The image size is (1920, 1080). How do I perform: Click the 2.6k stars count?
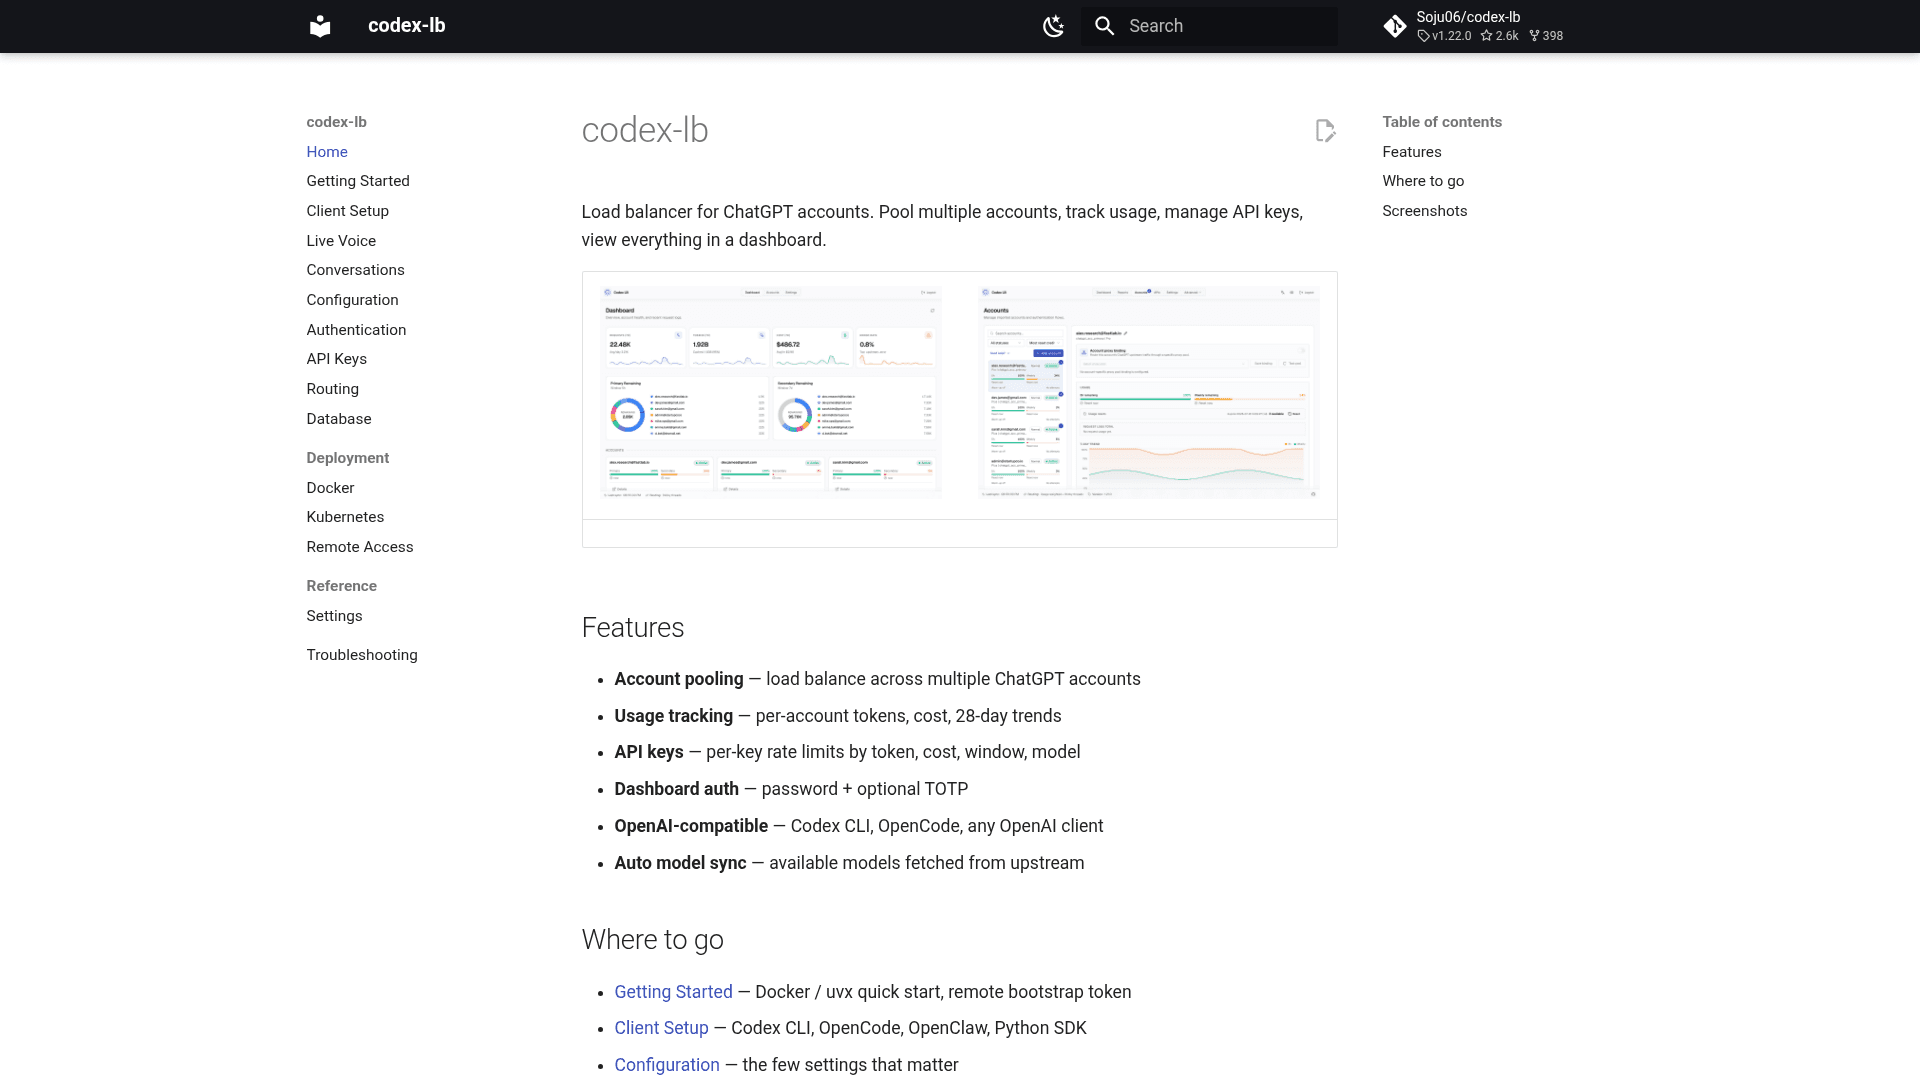pos(1500,36)
